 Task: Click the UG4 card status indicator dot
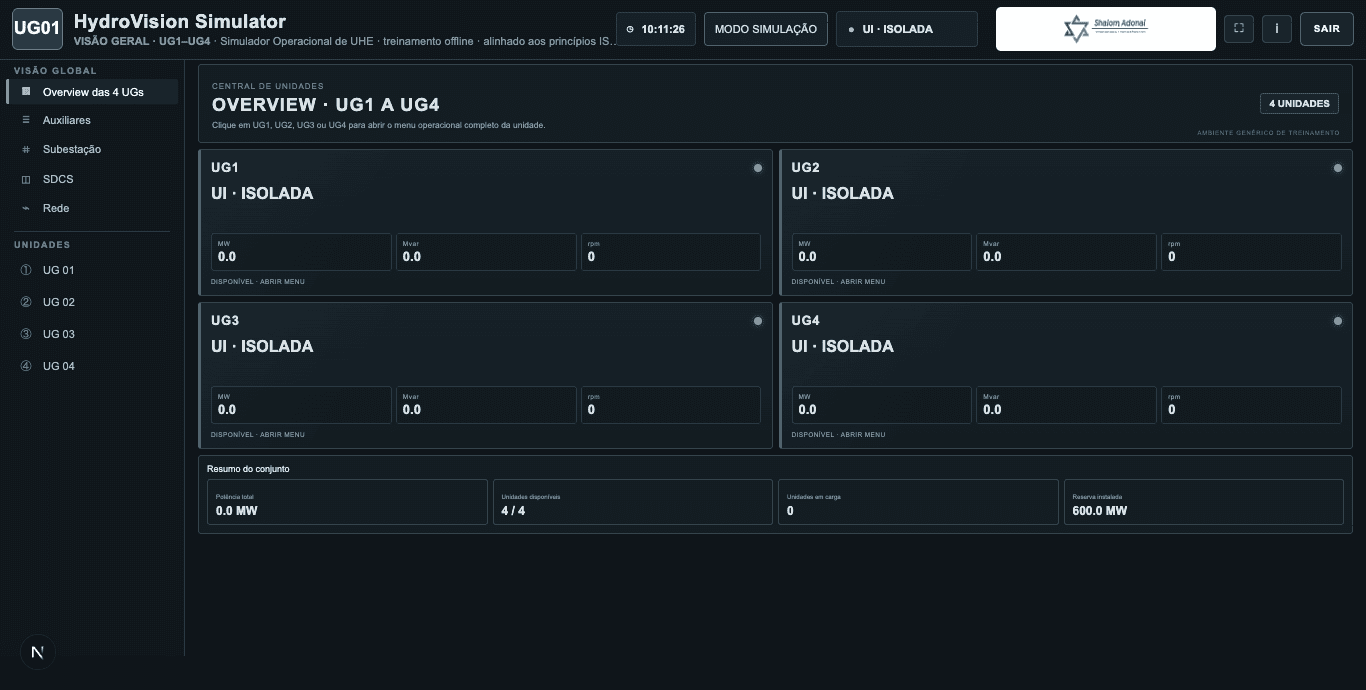tap(1338, 321)
